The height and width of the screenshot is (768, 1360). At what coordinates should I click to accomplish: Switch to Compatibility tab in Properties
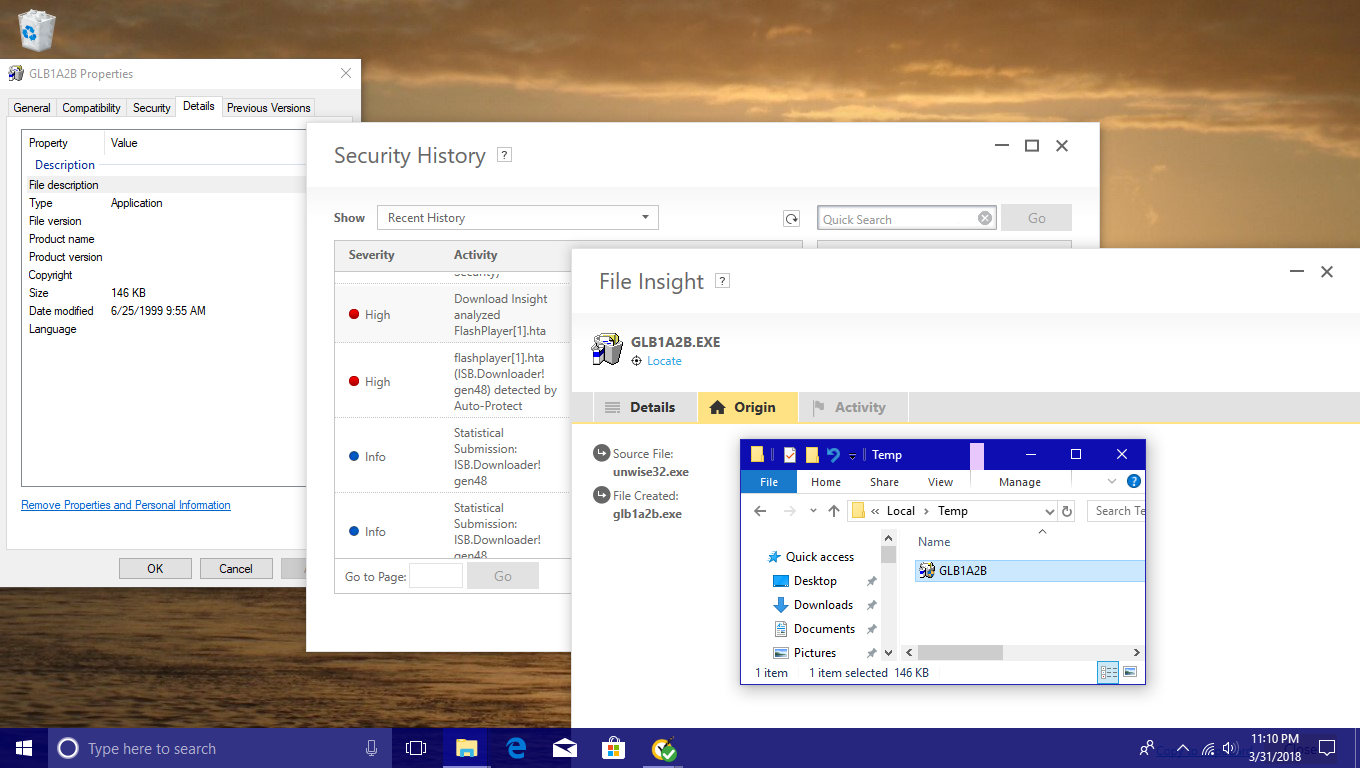[x=92, y=107]
